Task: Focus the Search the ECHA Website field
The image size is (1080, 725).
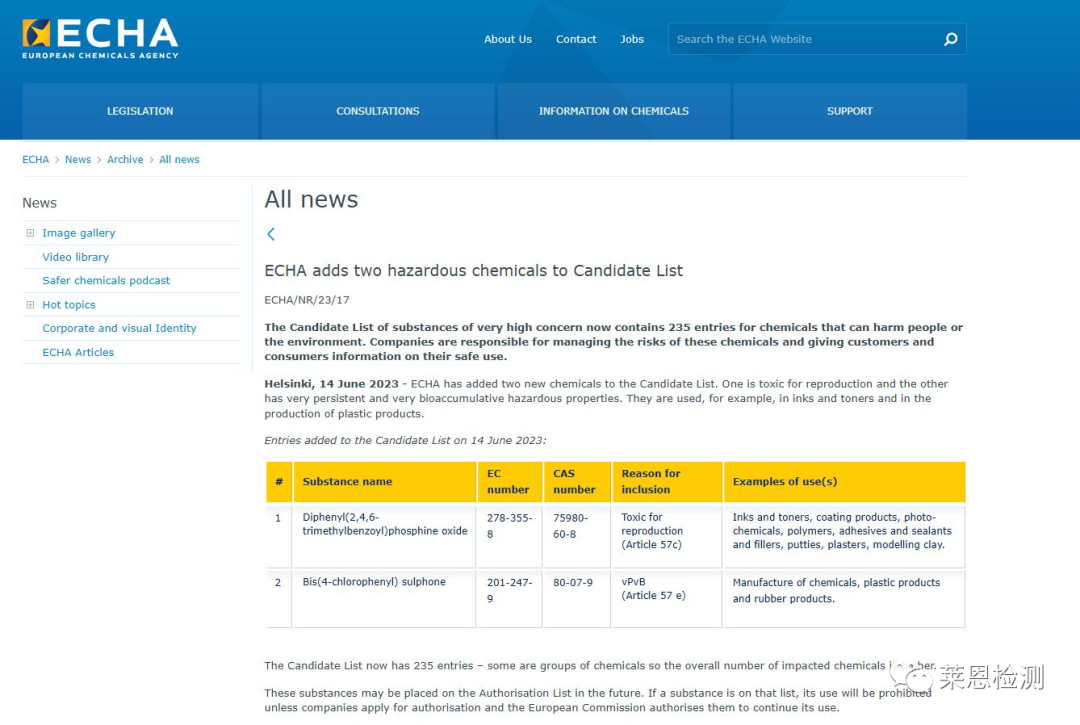Action: coord(800,39)
